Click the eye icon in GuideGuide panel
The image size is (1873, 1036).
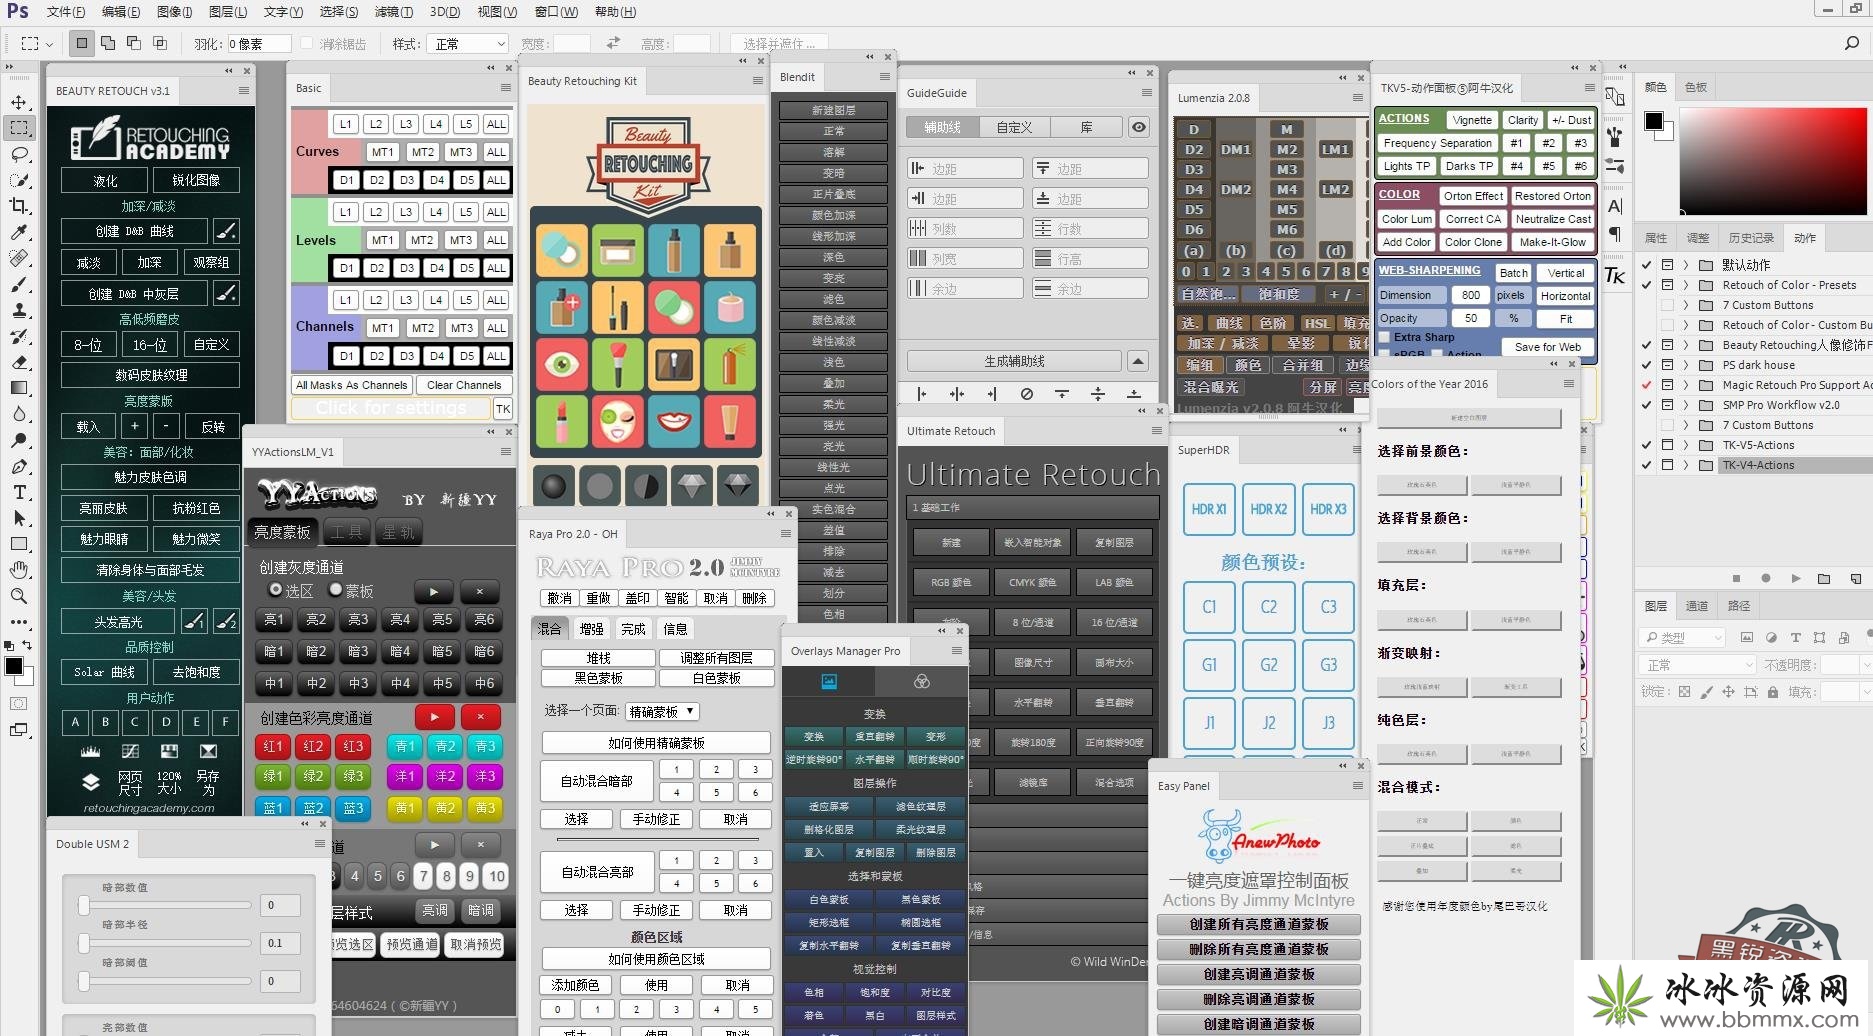coord(1138,127)
